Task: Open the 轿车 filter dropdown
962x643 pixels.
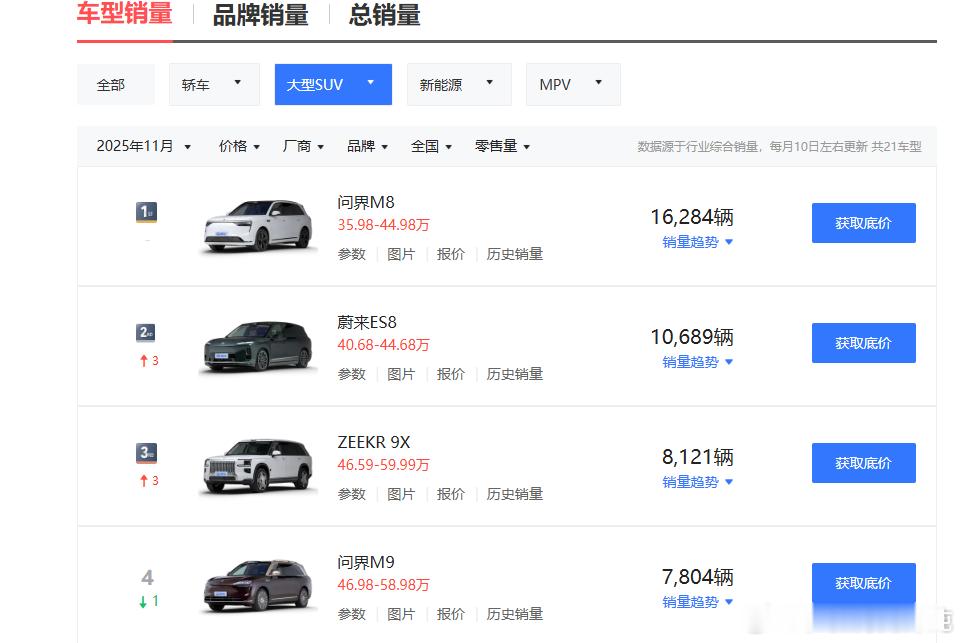Action: [213, 84]
